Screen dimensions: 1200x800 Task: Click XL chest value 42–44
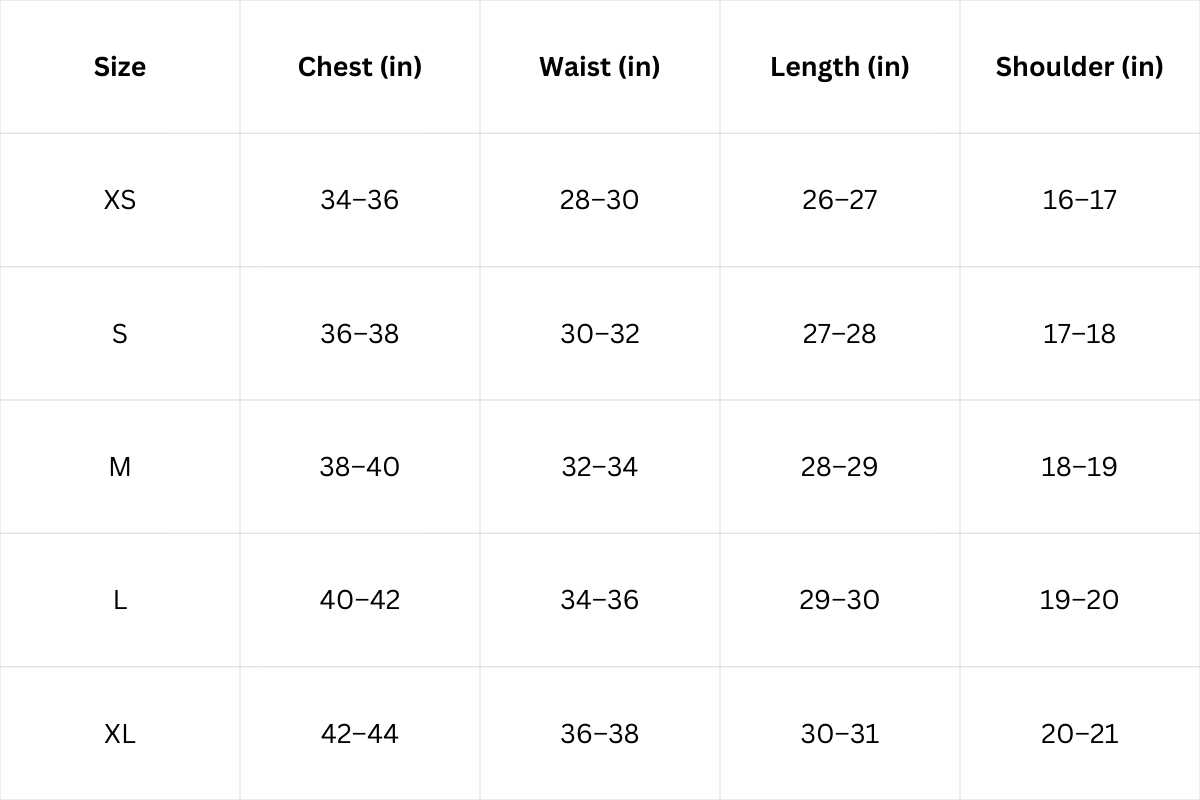click(x=360, y=734)
